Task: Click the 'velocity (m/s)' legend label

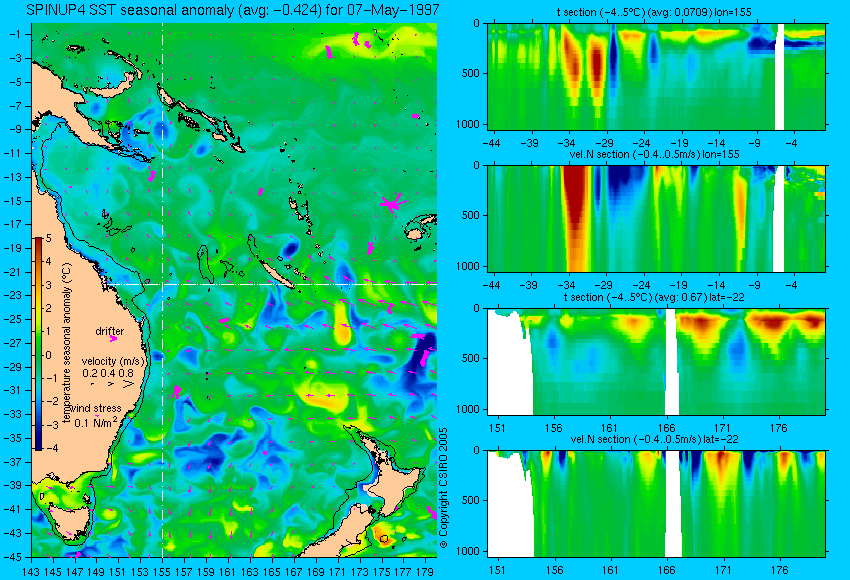Action: click(113, 361)
